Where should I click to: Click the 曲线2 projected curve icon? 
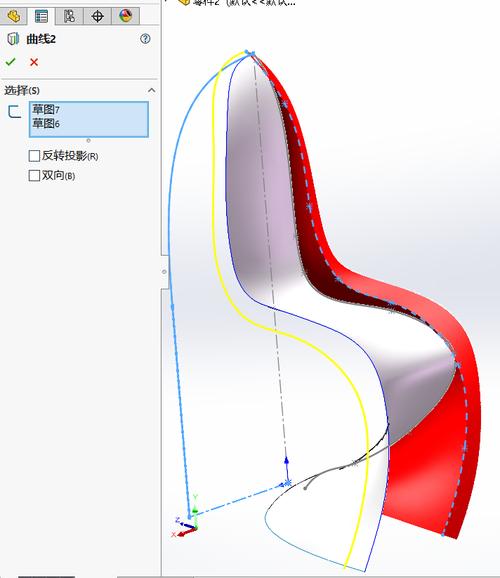click(x=13, y=39)
